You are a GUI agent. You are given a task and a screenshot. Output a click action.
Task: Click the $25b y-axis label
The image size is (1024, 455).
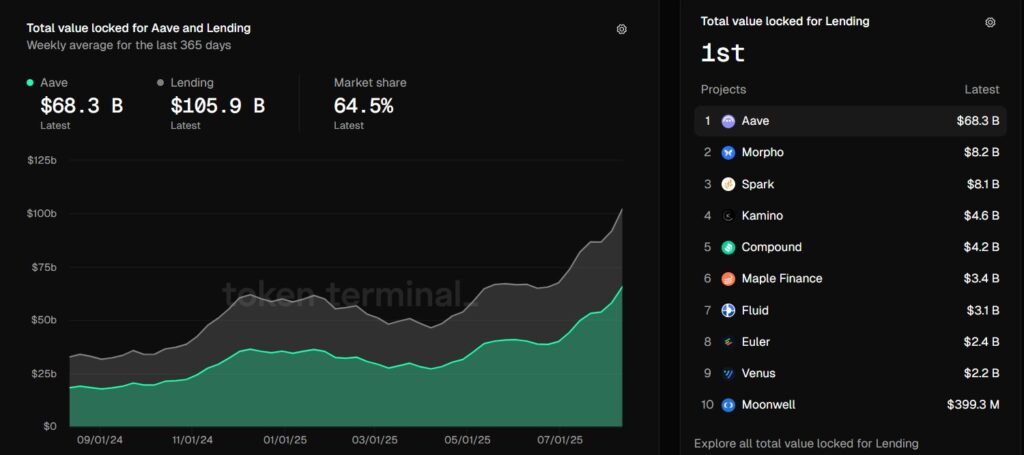tap(44, 373)
